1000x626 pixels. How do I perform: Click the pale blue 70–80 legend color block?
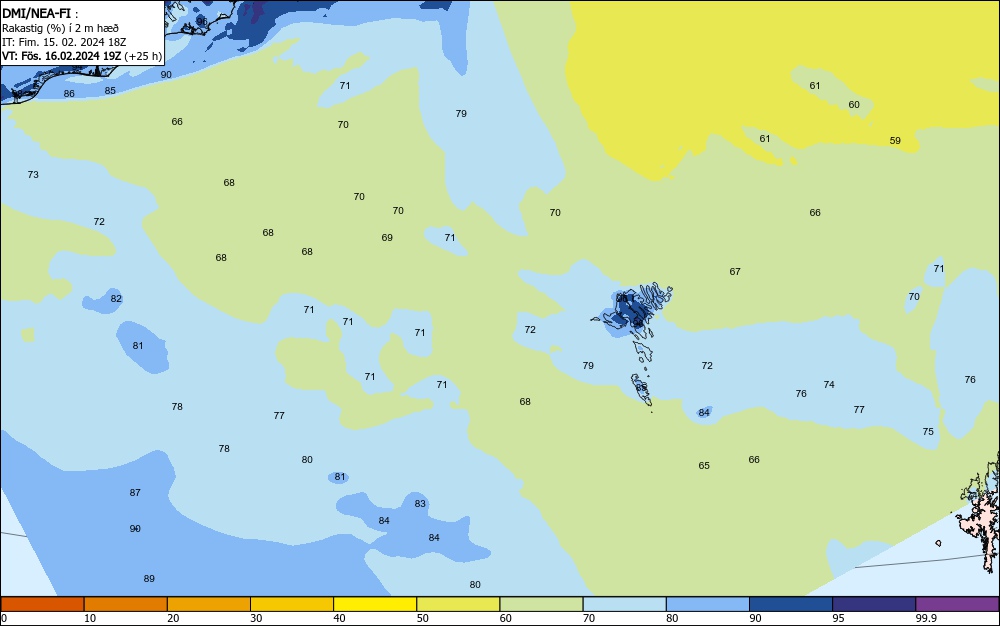point(624,604)
